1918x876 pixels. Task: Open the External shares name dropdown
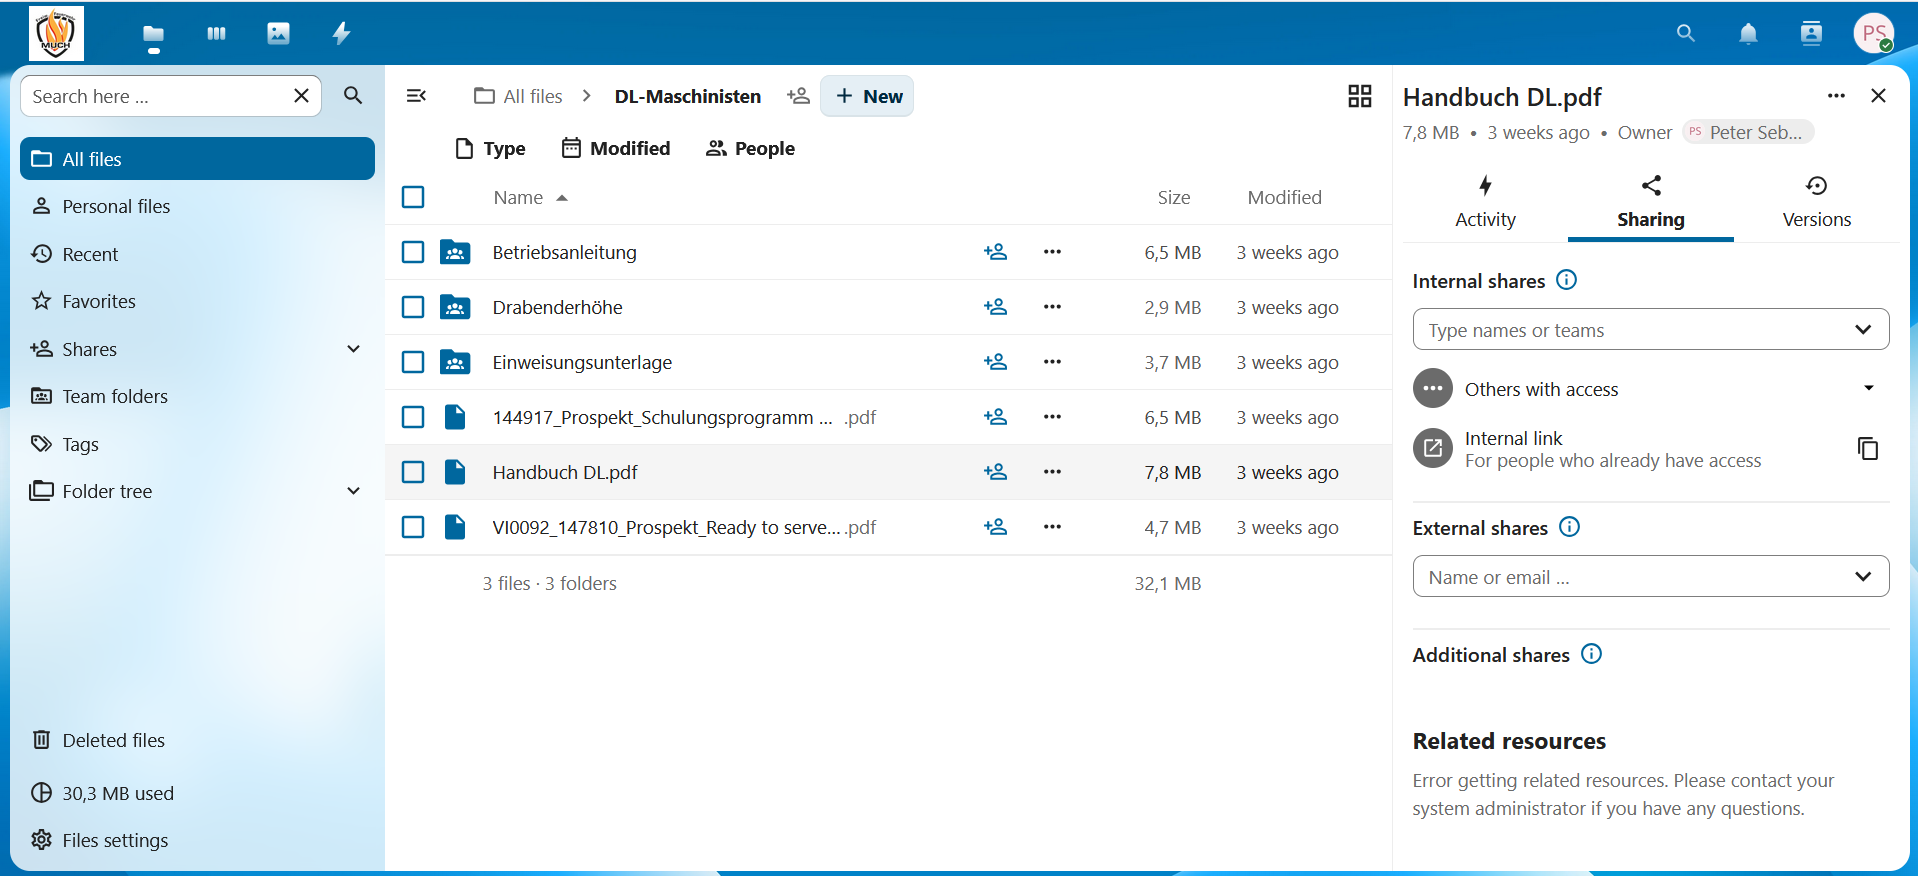click(1650, 577)
